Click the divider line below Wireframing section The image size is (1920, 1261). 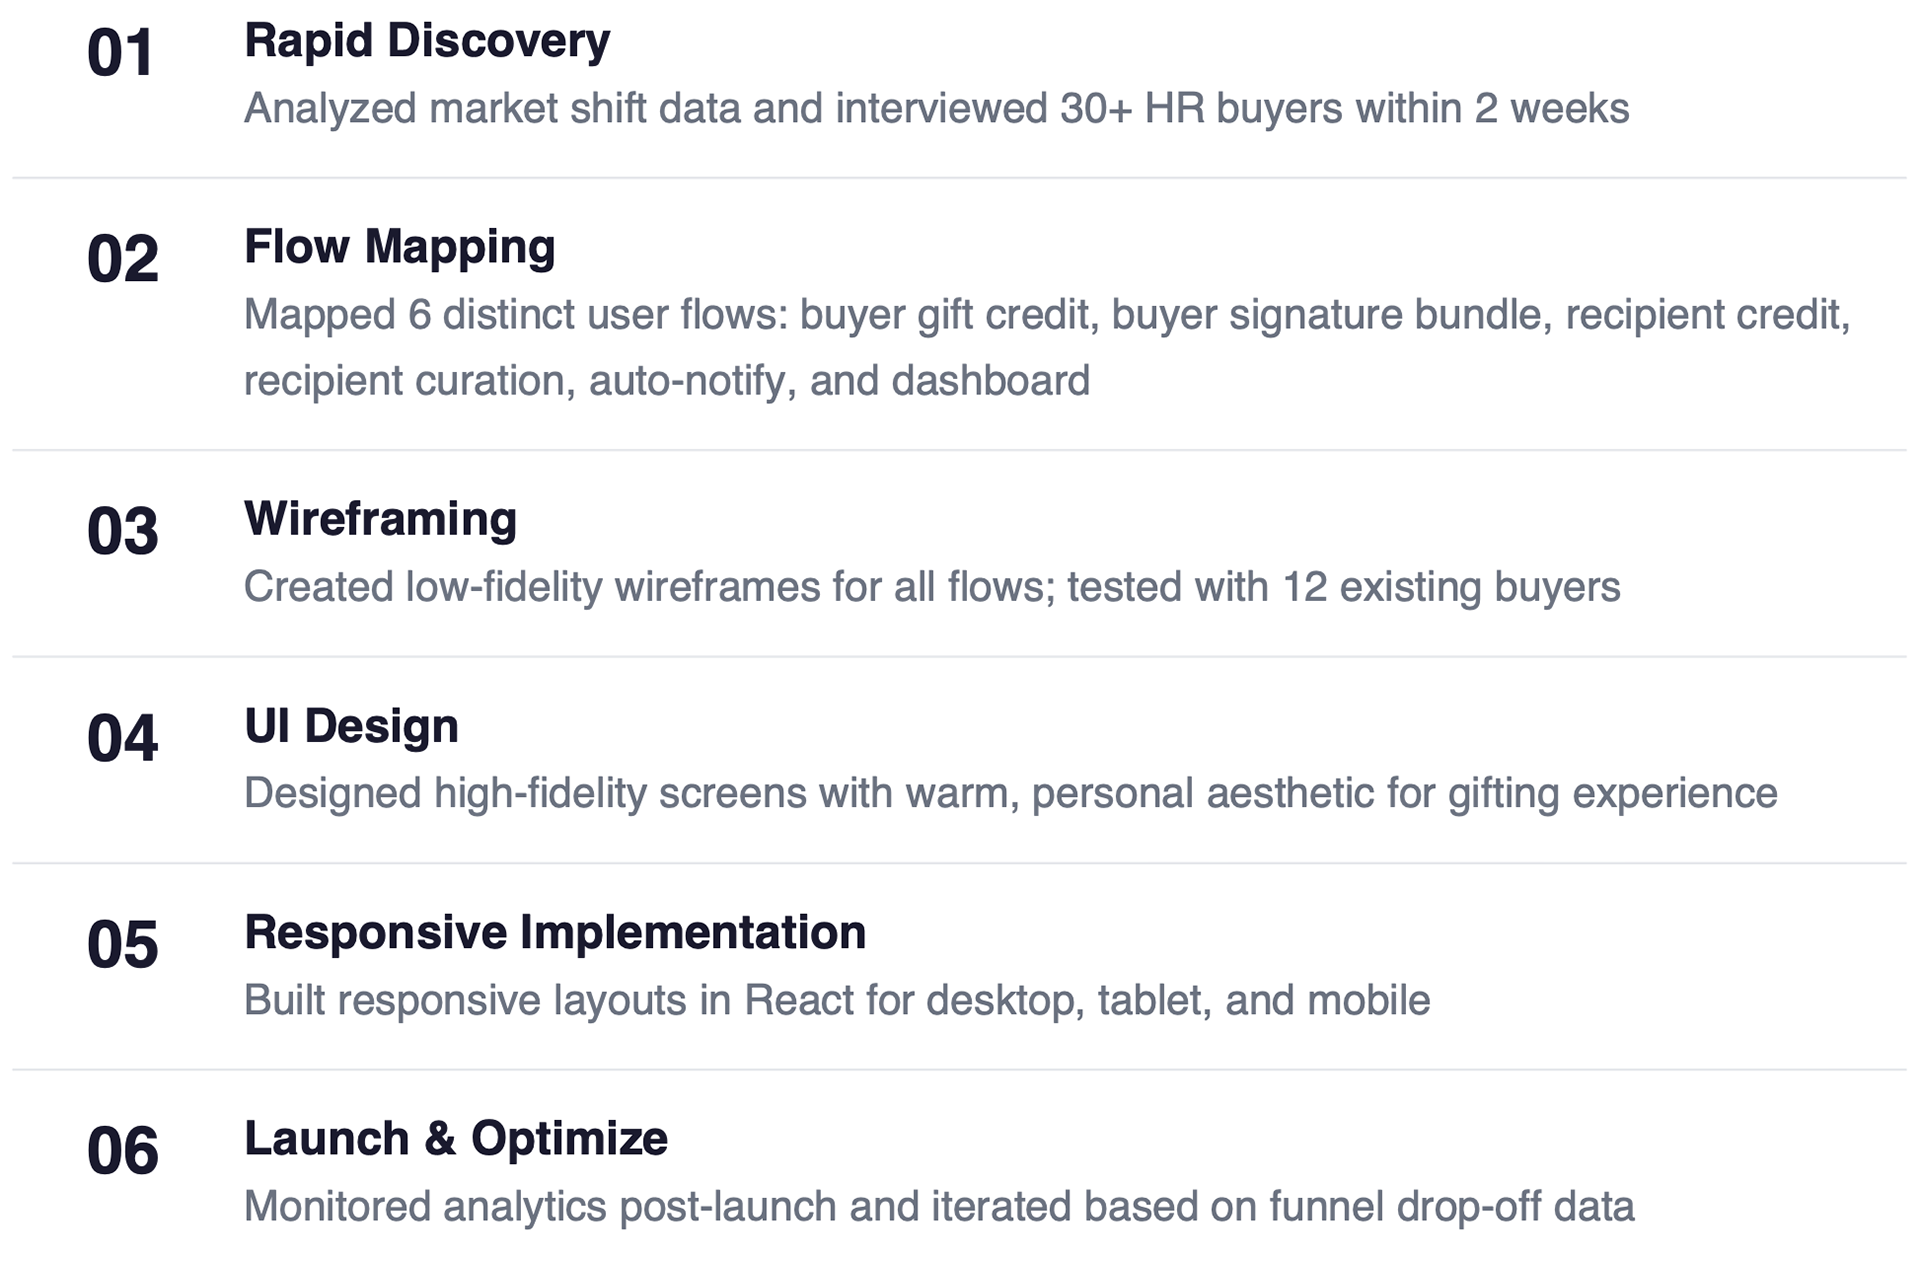click(x=958, y=657)
